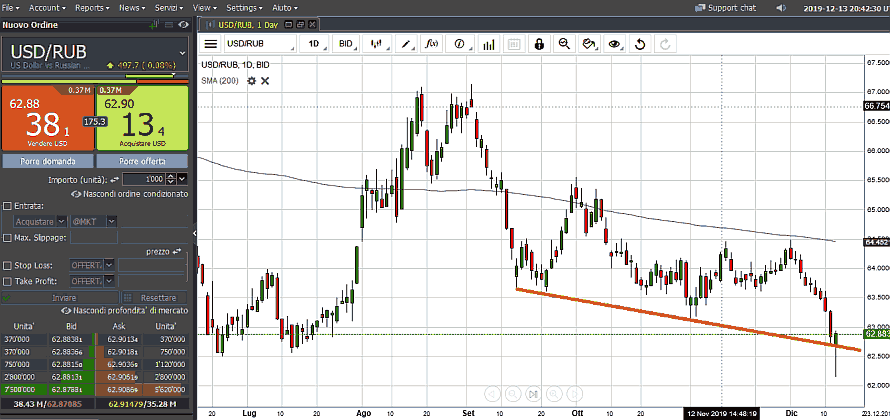890x420 pixels.
Task: Open the 1D timeframe dropdown
Action: [317, 44]
